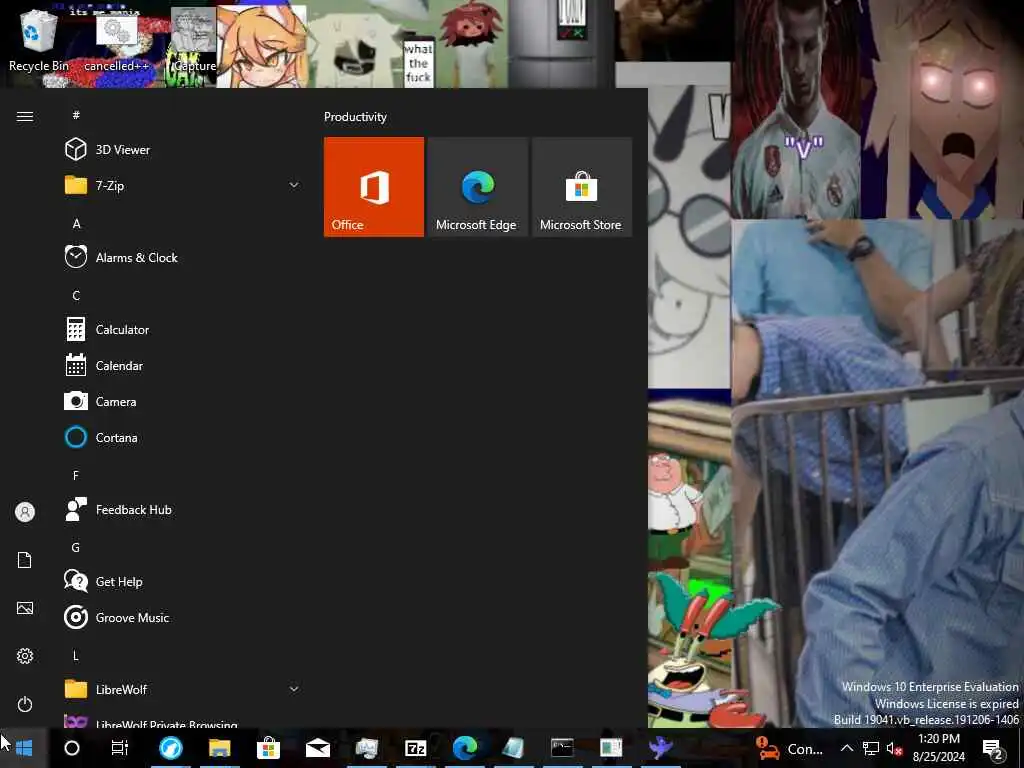Open Pictures from the Start sidebar
1024x768 pixels.
tap(25, 608)
